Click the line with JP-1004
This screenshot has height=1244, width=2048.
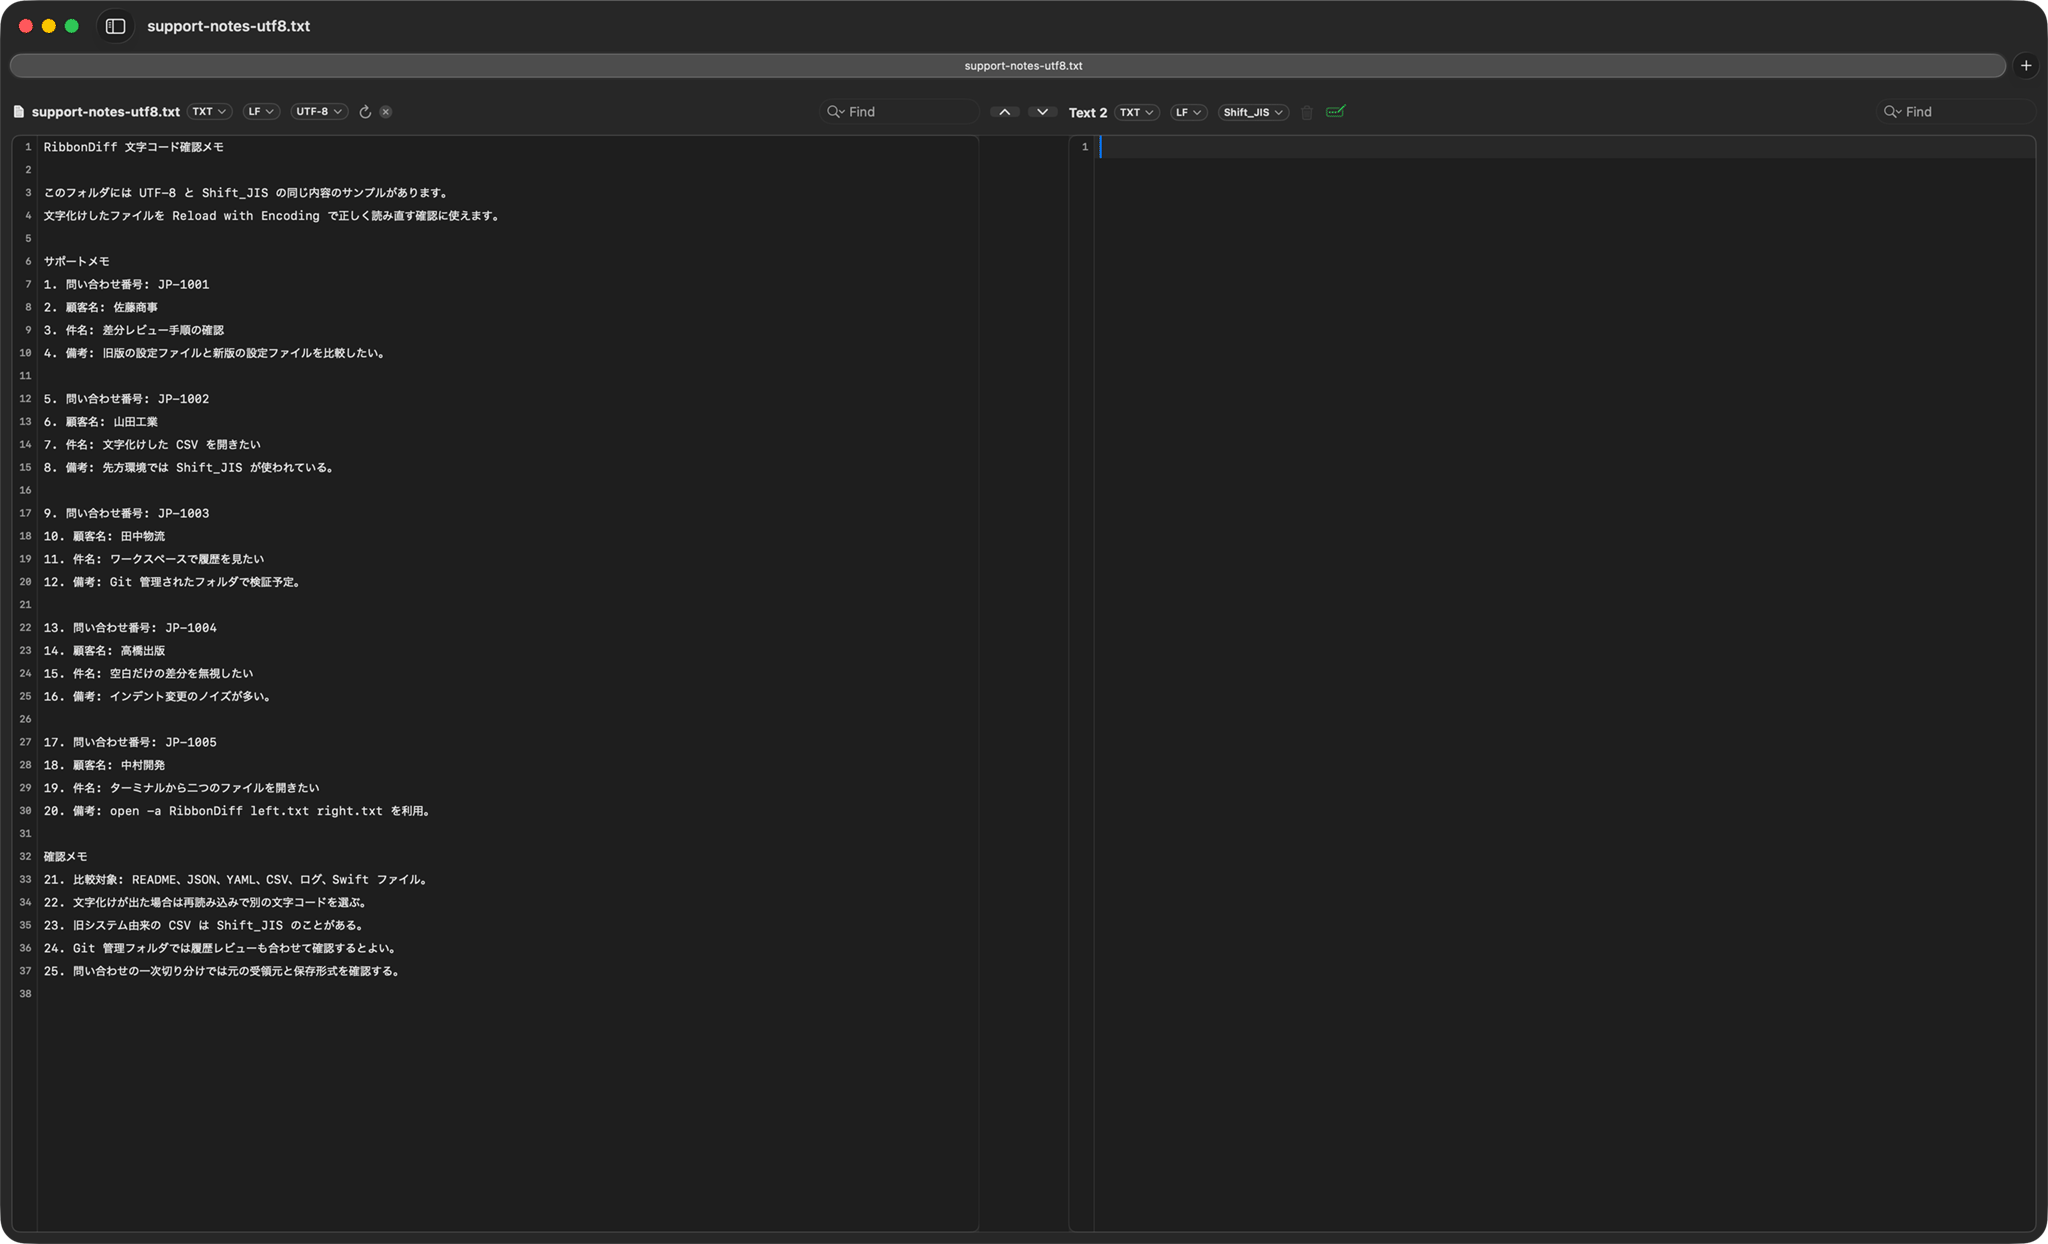pos(130,628)
